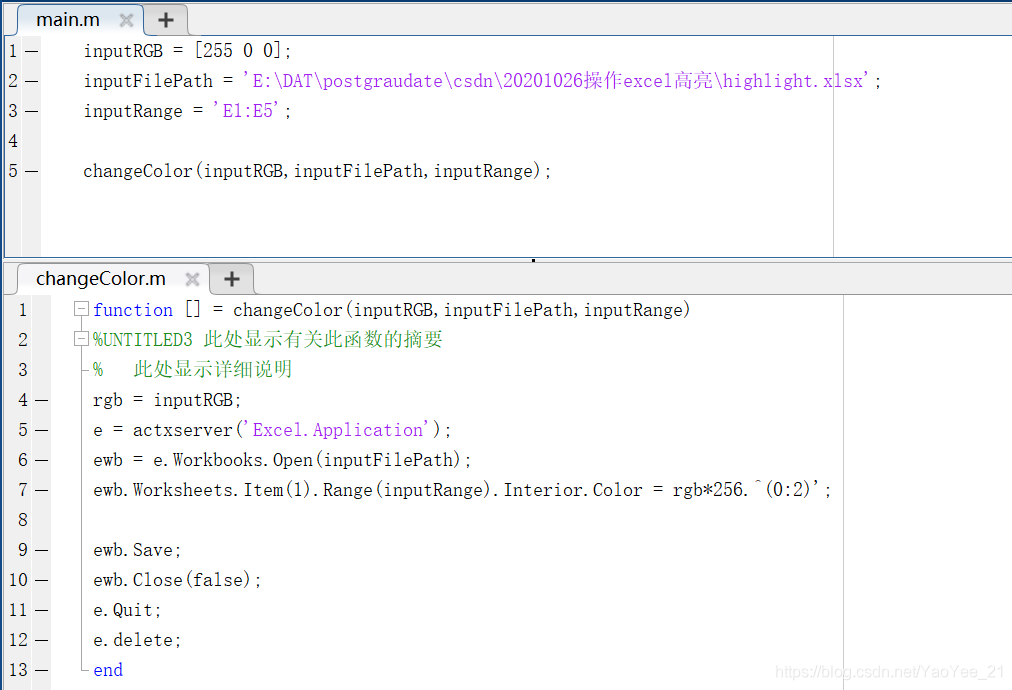Screen dimensions: 1012x690
Task: Click the Interior.Color assignment line
Action: [x=462, y=490]
